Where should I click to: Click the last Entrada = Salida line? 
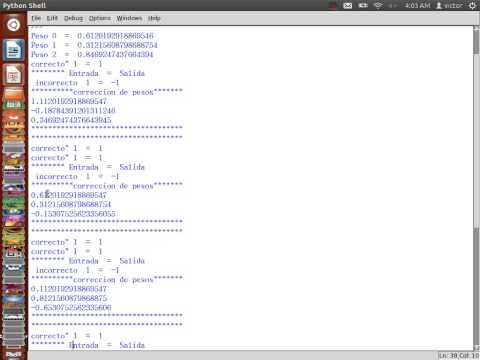pyautogui.click(x=88, y=345)
